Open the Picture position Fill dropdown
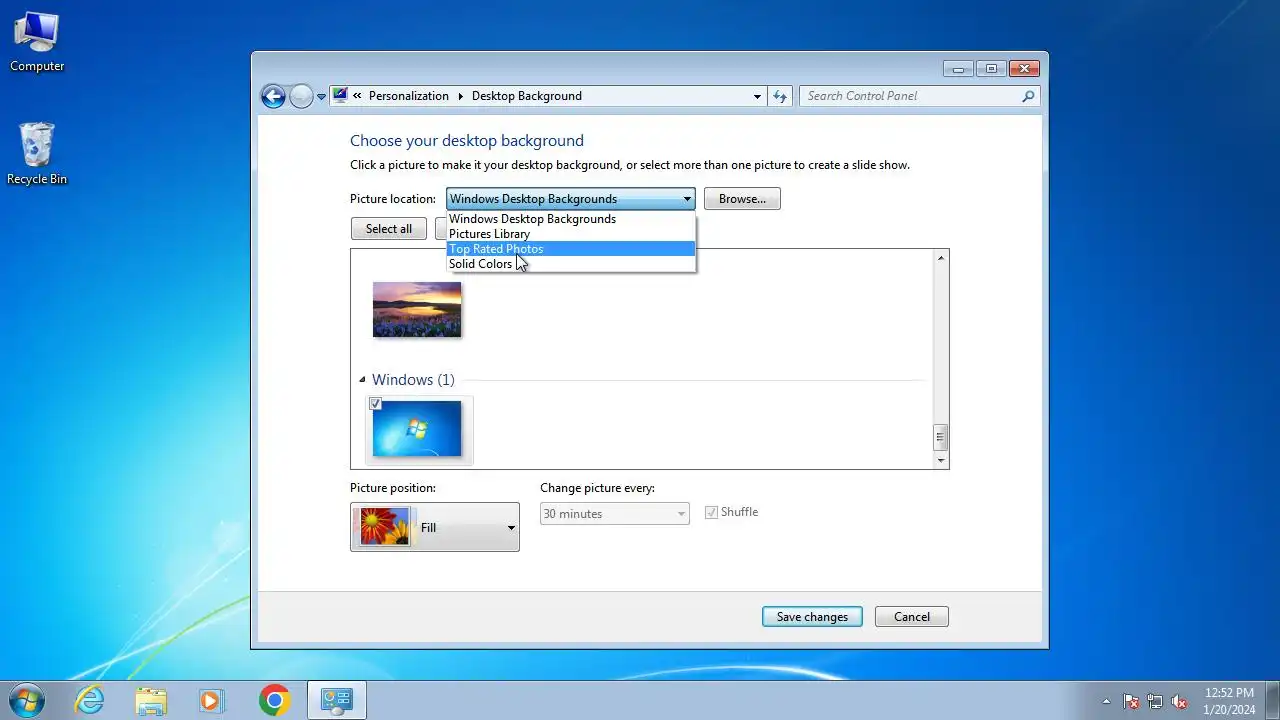The width and height of the screenshot is (1280, 720). click(435, 527)
